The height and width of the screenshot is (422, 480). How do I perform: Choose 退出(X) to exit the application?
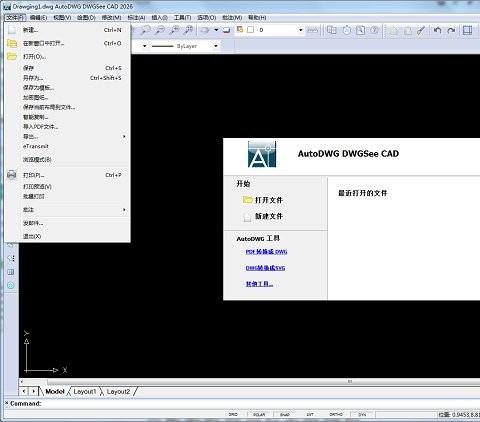point(67,236)
